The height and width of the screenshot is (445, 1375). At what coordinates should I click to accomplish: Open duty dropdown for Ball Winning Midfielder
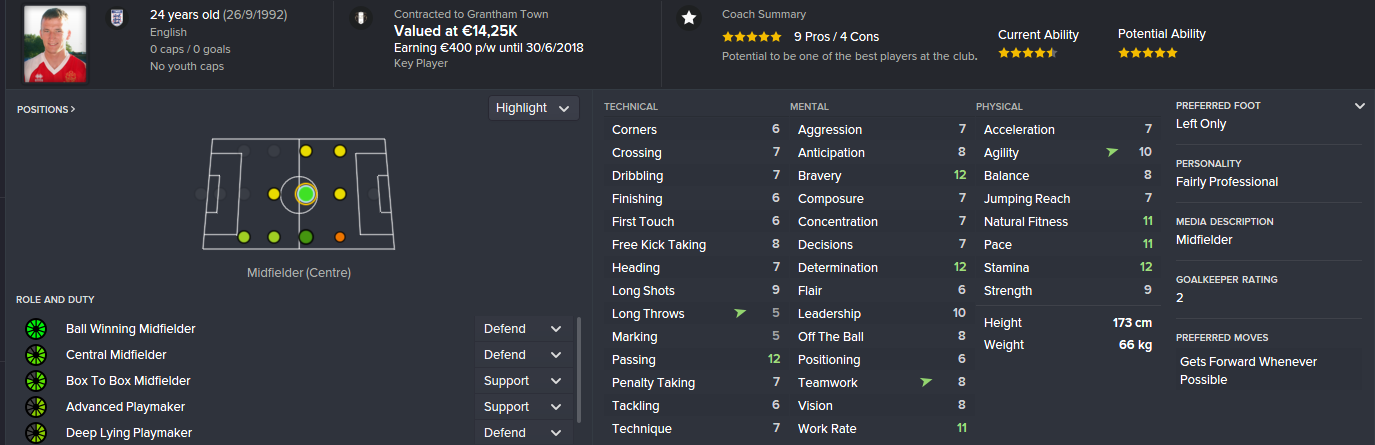pyautogui.click(x=523, y=329)
